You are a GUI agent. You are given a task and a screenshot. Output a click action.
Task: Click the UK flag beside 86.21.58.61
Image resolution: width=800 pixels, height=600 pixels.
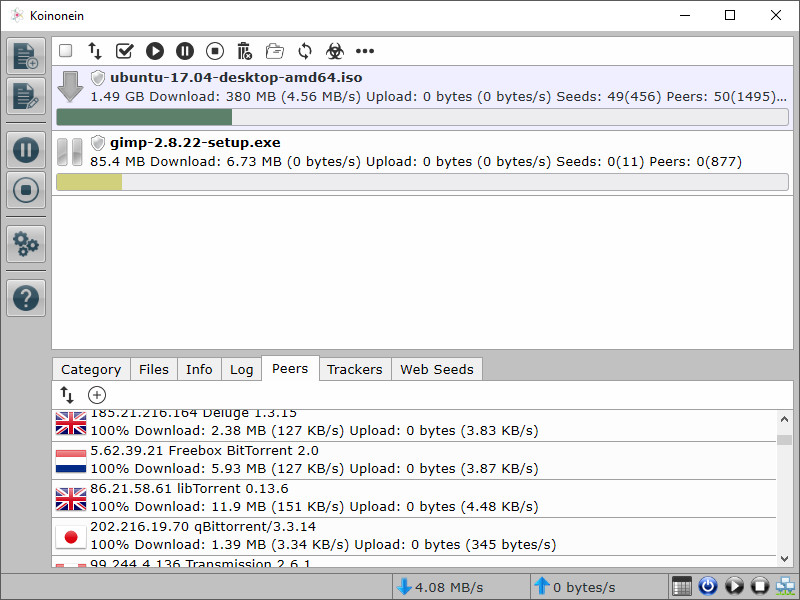point(71,499)
